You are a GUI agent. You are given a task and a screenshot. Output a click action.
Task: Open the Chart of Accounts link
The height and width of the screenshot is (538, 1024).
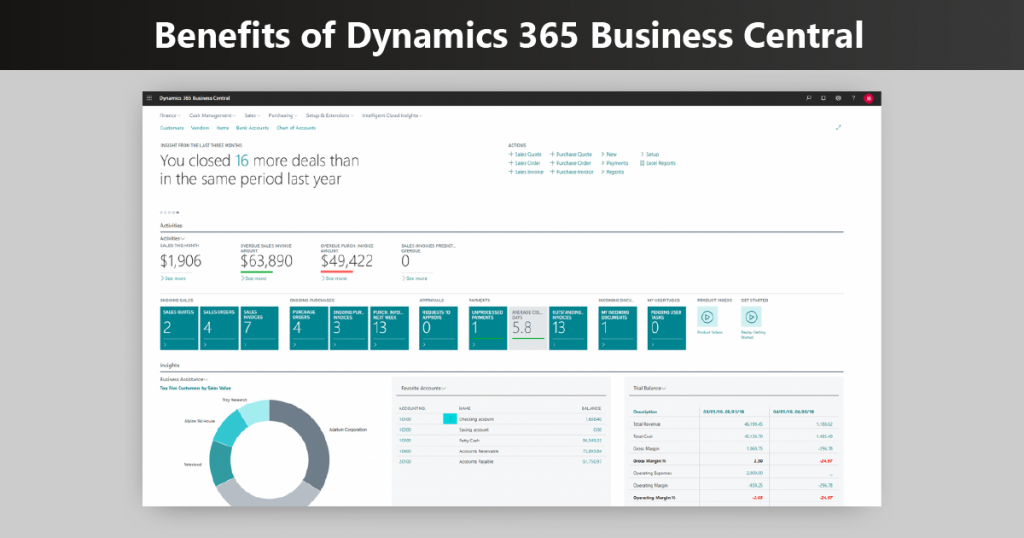[x=296, y=128]
